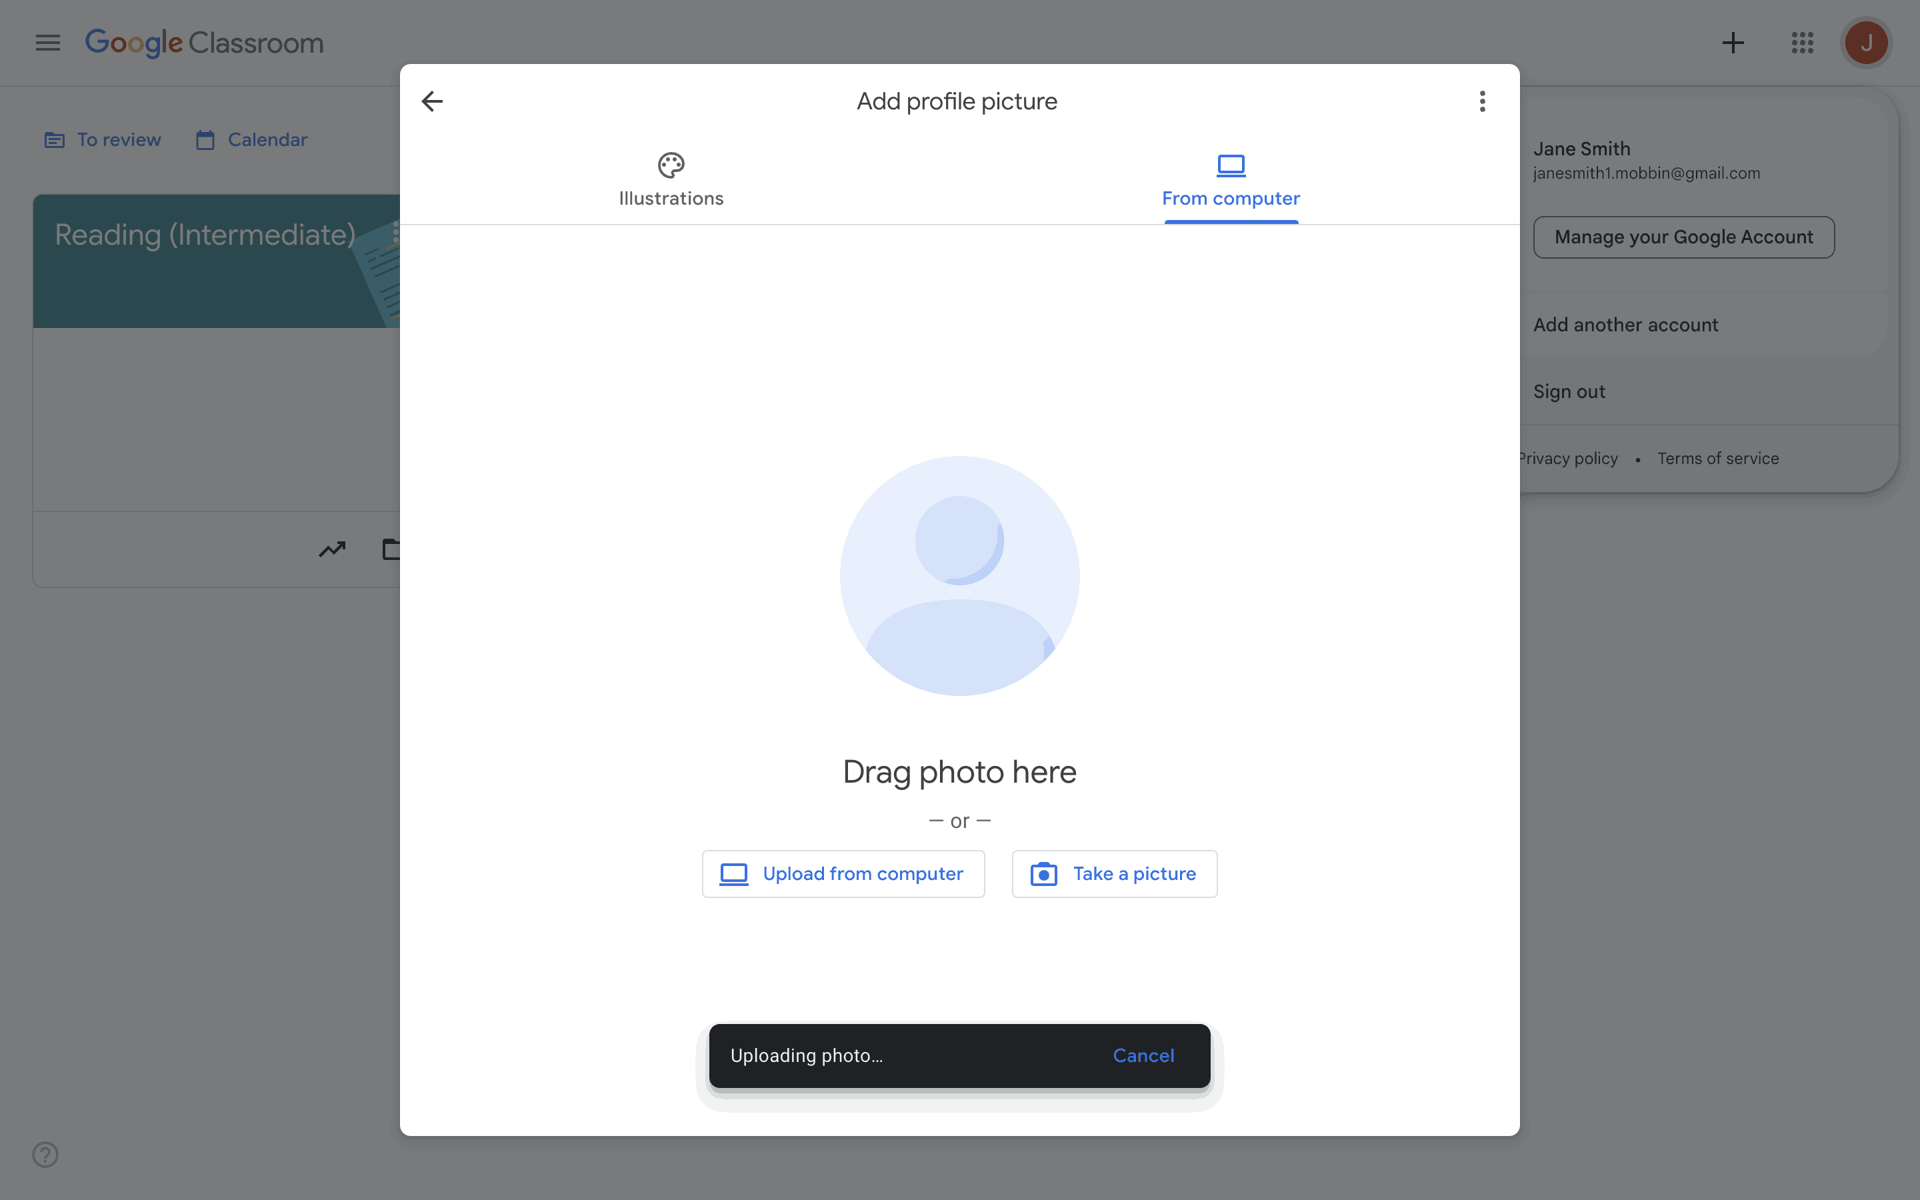
Task: Click the placeholder avatar drop zone
Action: [x=960, y=576]
